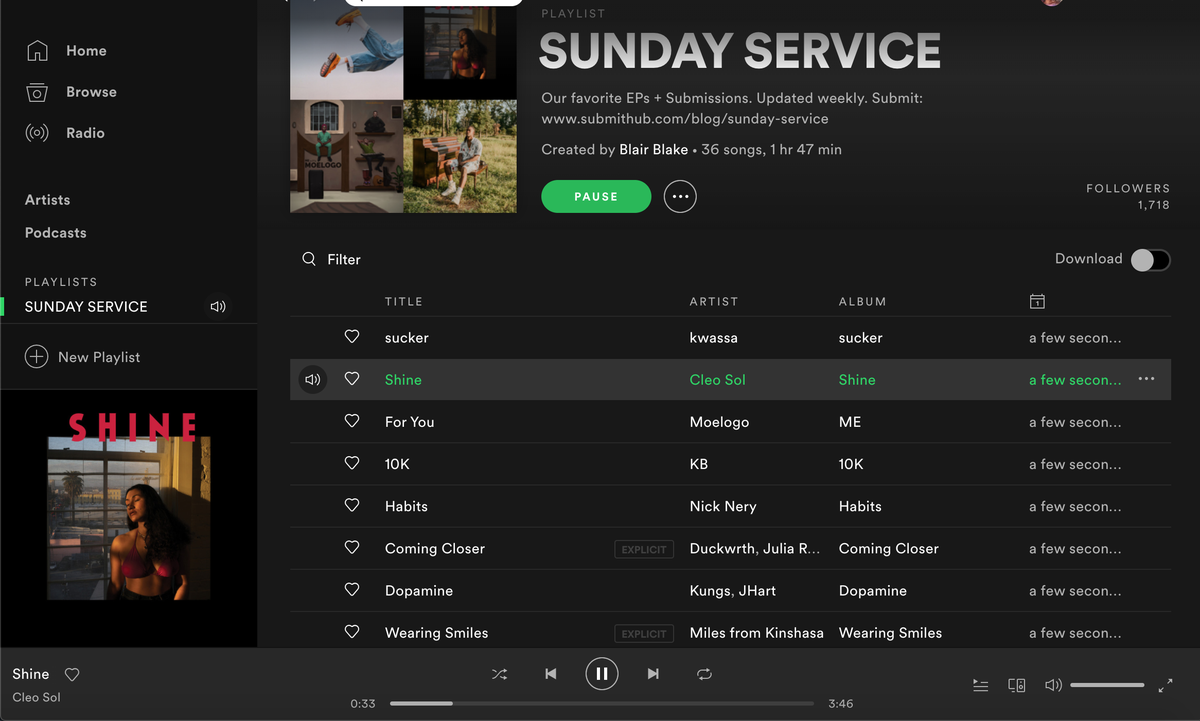Open artist Nick Nery
Image resolution: width=1200 pixels, height=721 pixels.
723,506
